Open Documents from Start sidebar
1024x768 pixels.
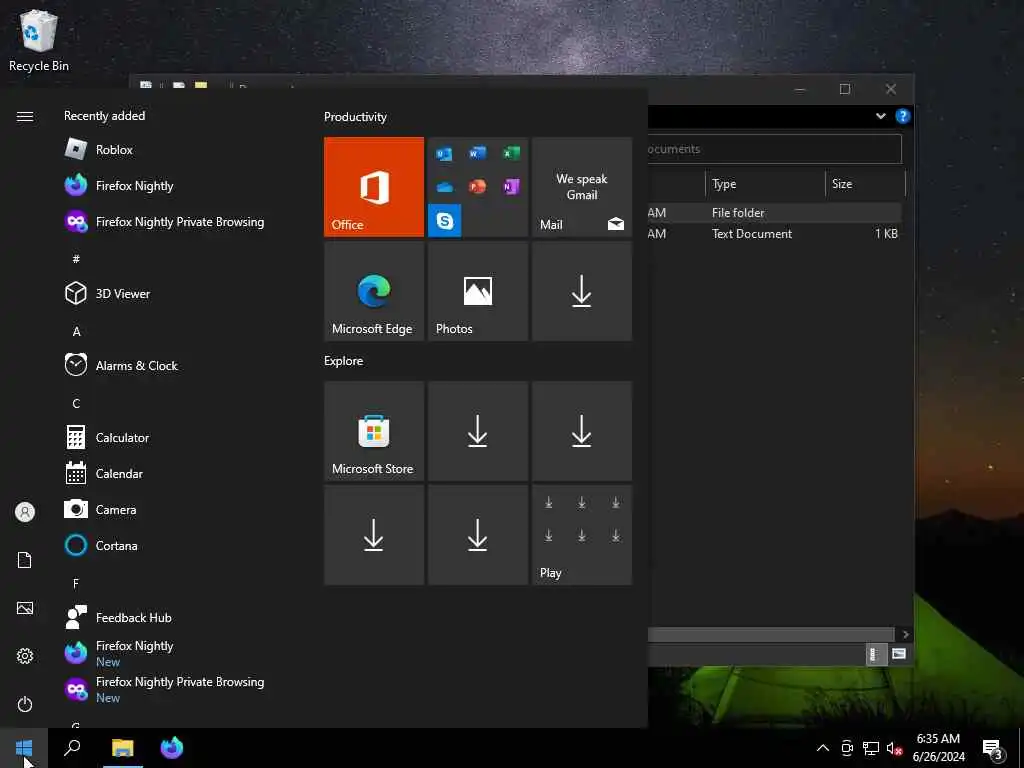tap(25, 560)
